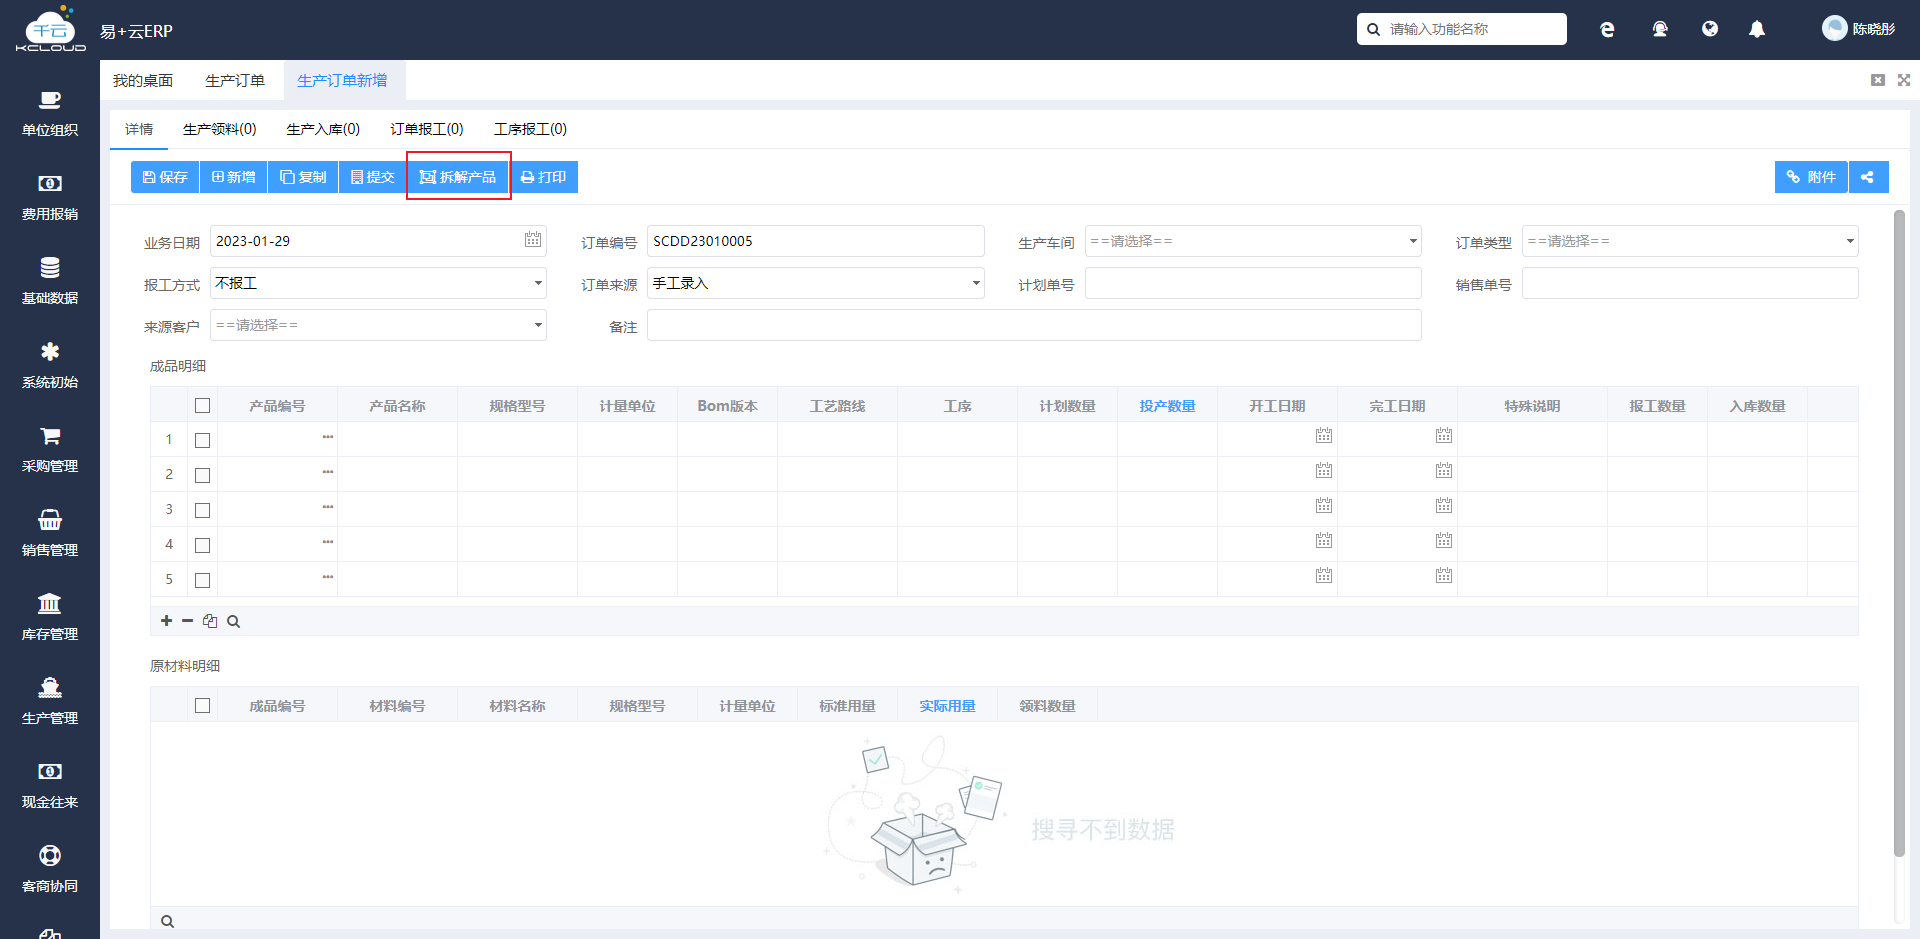
Task: Click the vertical scrollbar of form
Action: (1900, 533)
